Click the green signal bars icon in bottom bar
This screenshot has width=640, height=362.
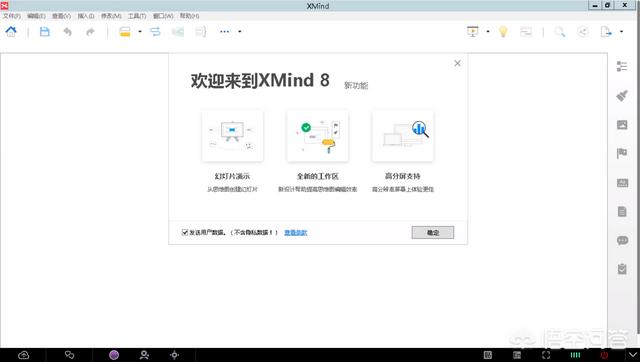(x=575, y=355)
